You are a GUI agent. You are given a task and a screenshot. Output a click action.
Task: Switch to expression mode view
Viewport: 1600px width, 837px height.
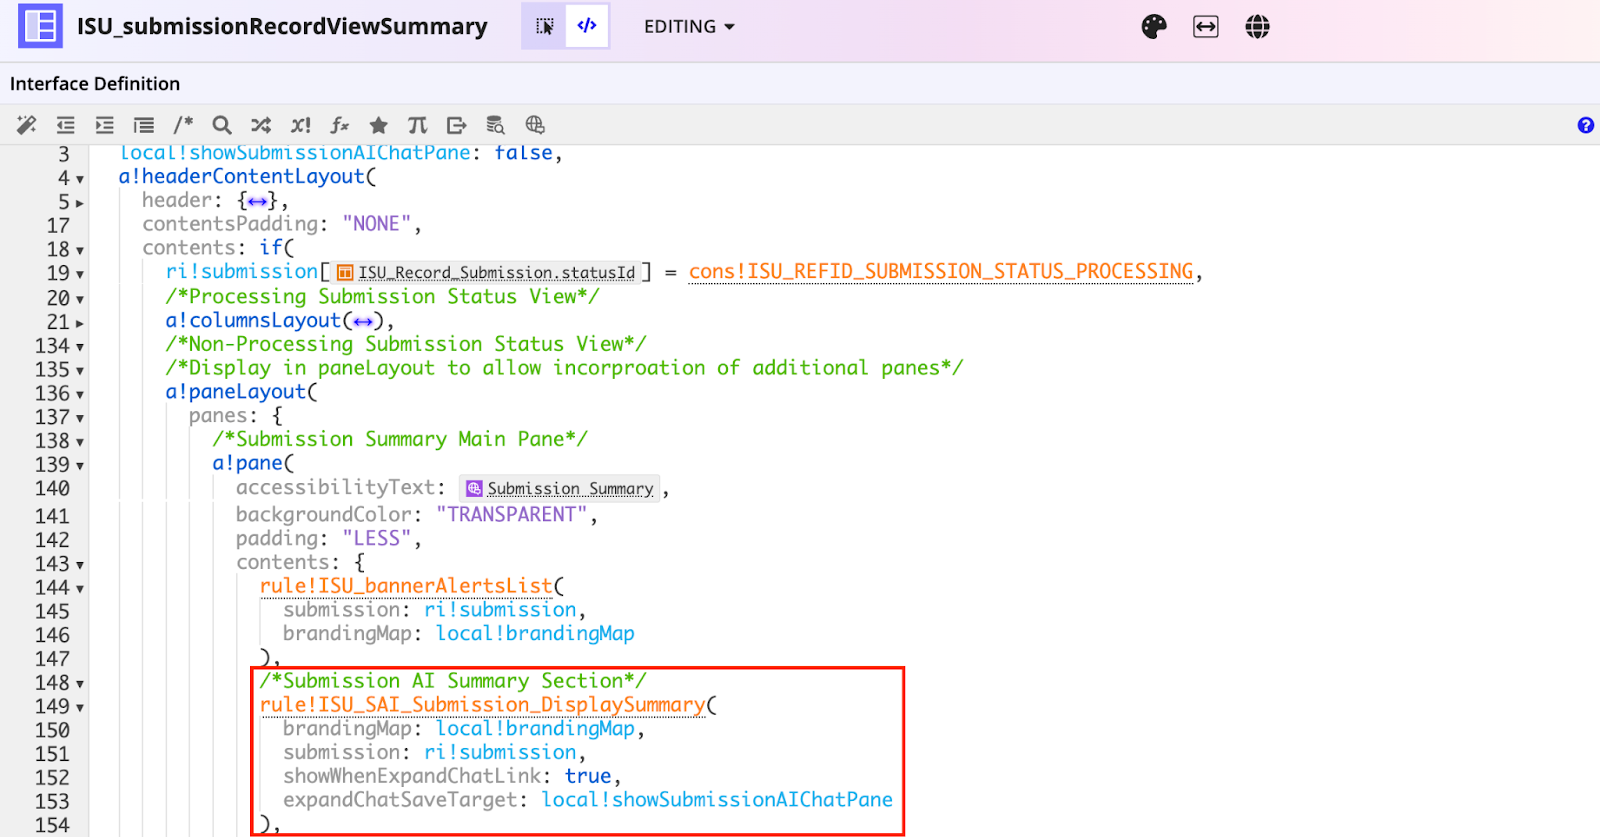[x=587, y=26]
